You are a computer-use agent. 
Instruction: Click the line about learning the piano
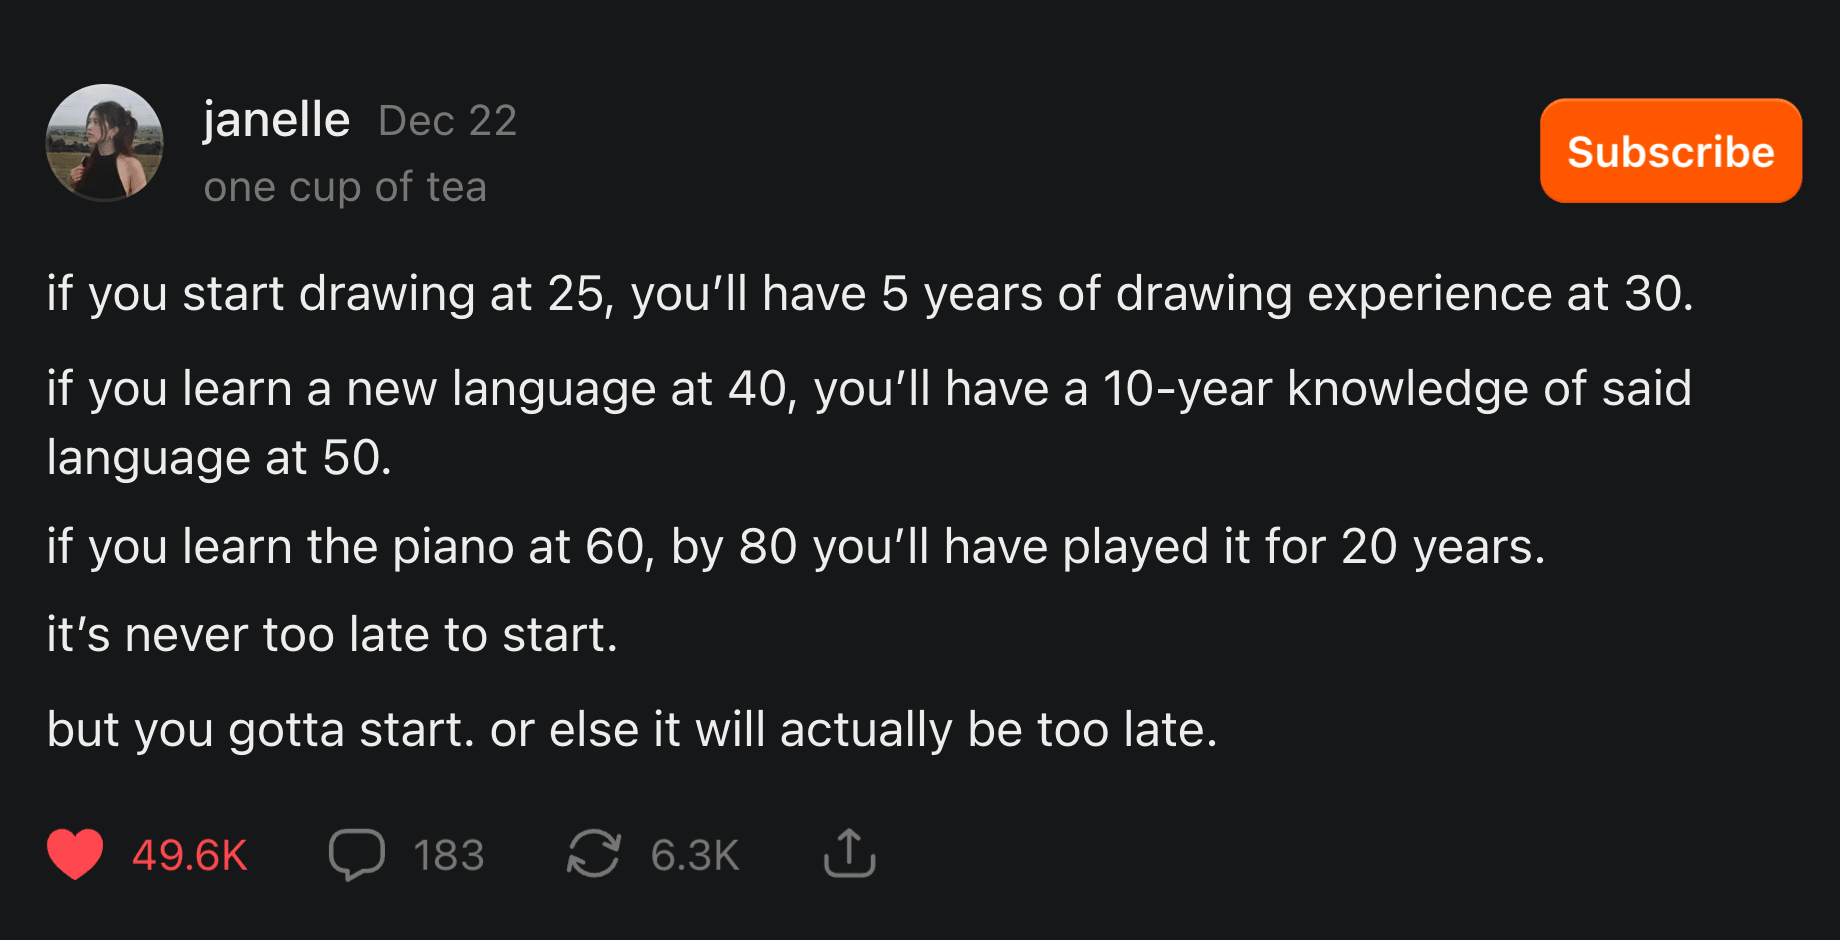point(795,547)
